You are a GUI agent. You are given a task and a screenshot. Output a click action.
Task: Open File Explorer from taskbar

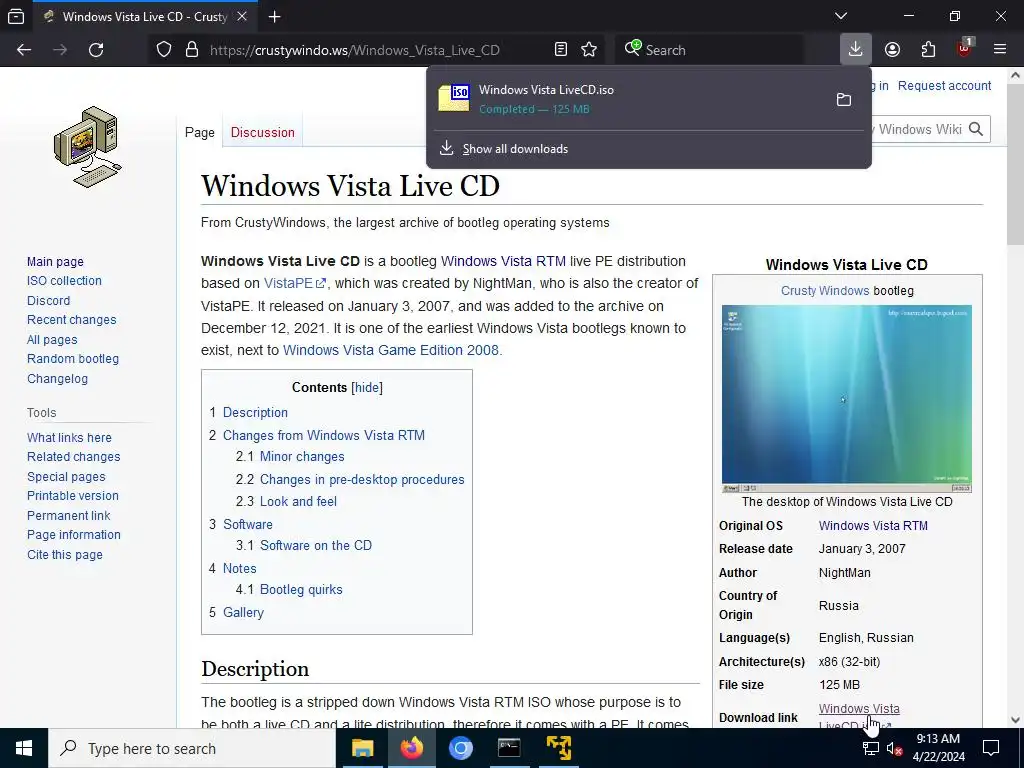point(362,748)
